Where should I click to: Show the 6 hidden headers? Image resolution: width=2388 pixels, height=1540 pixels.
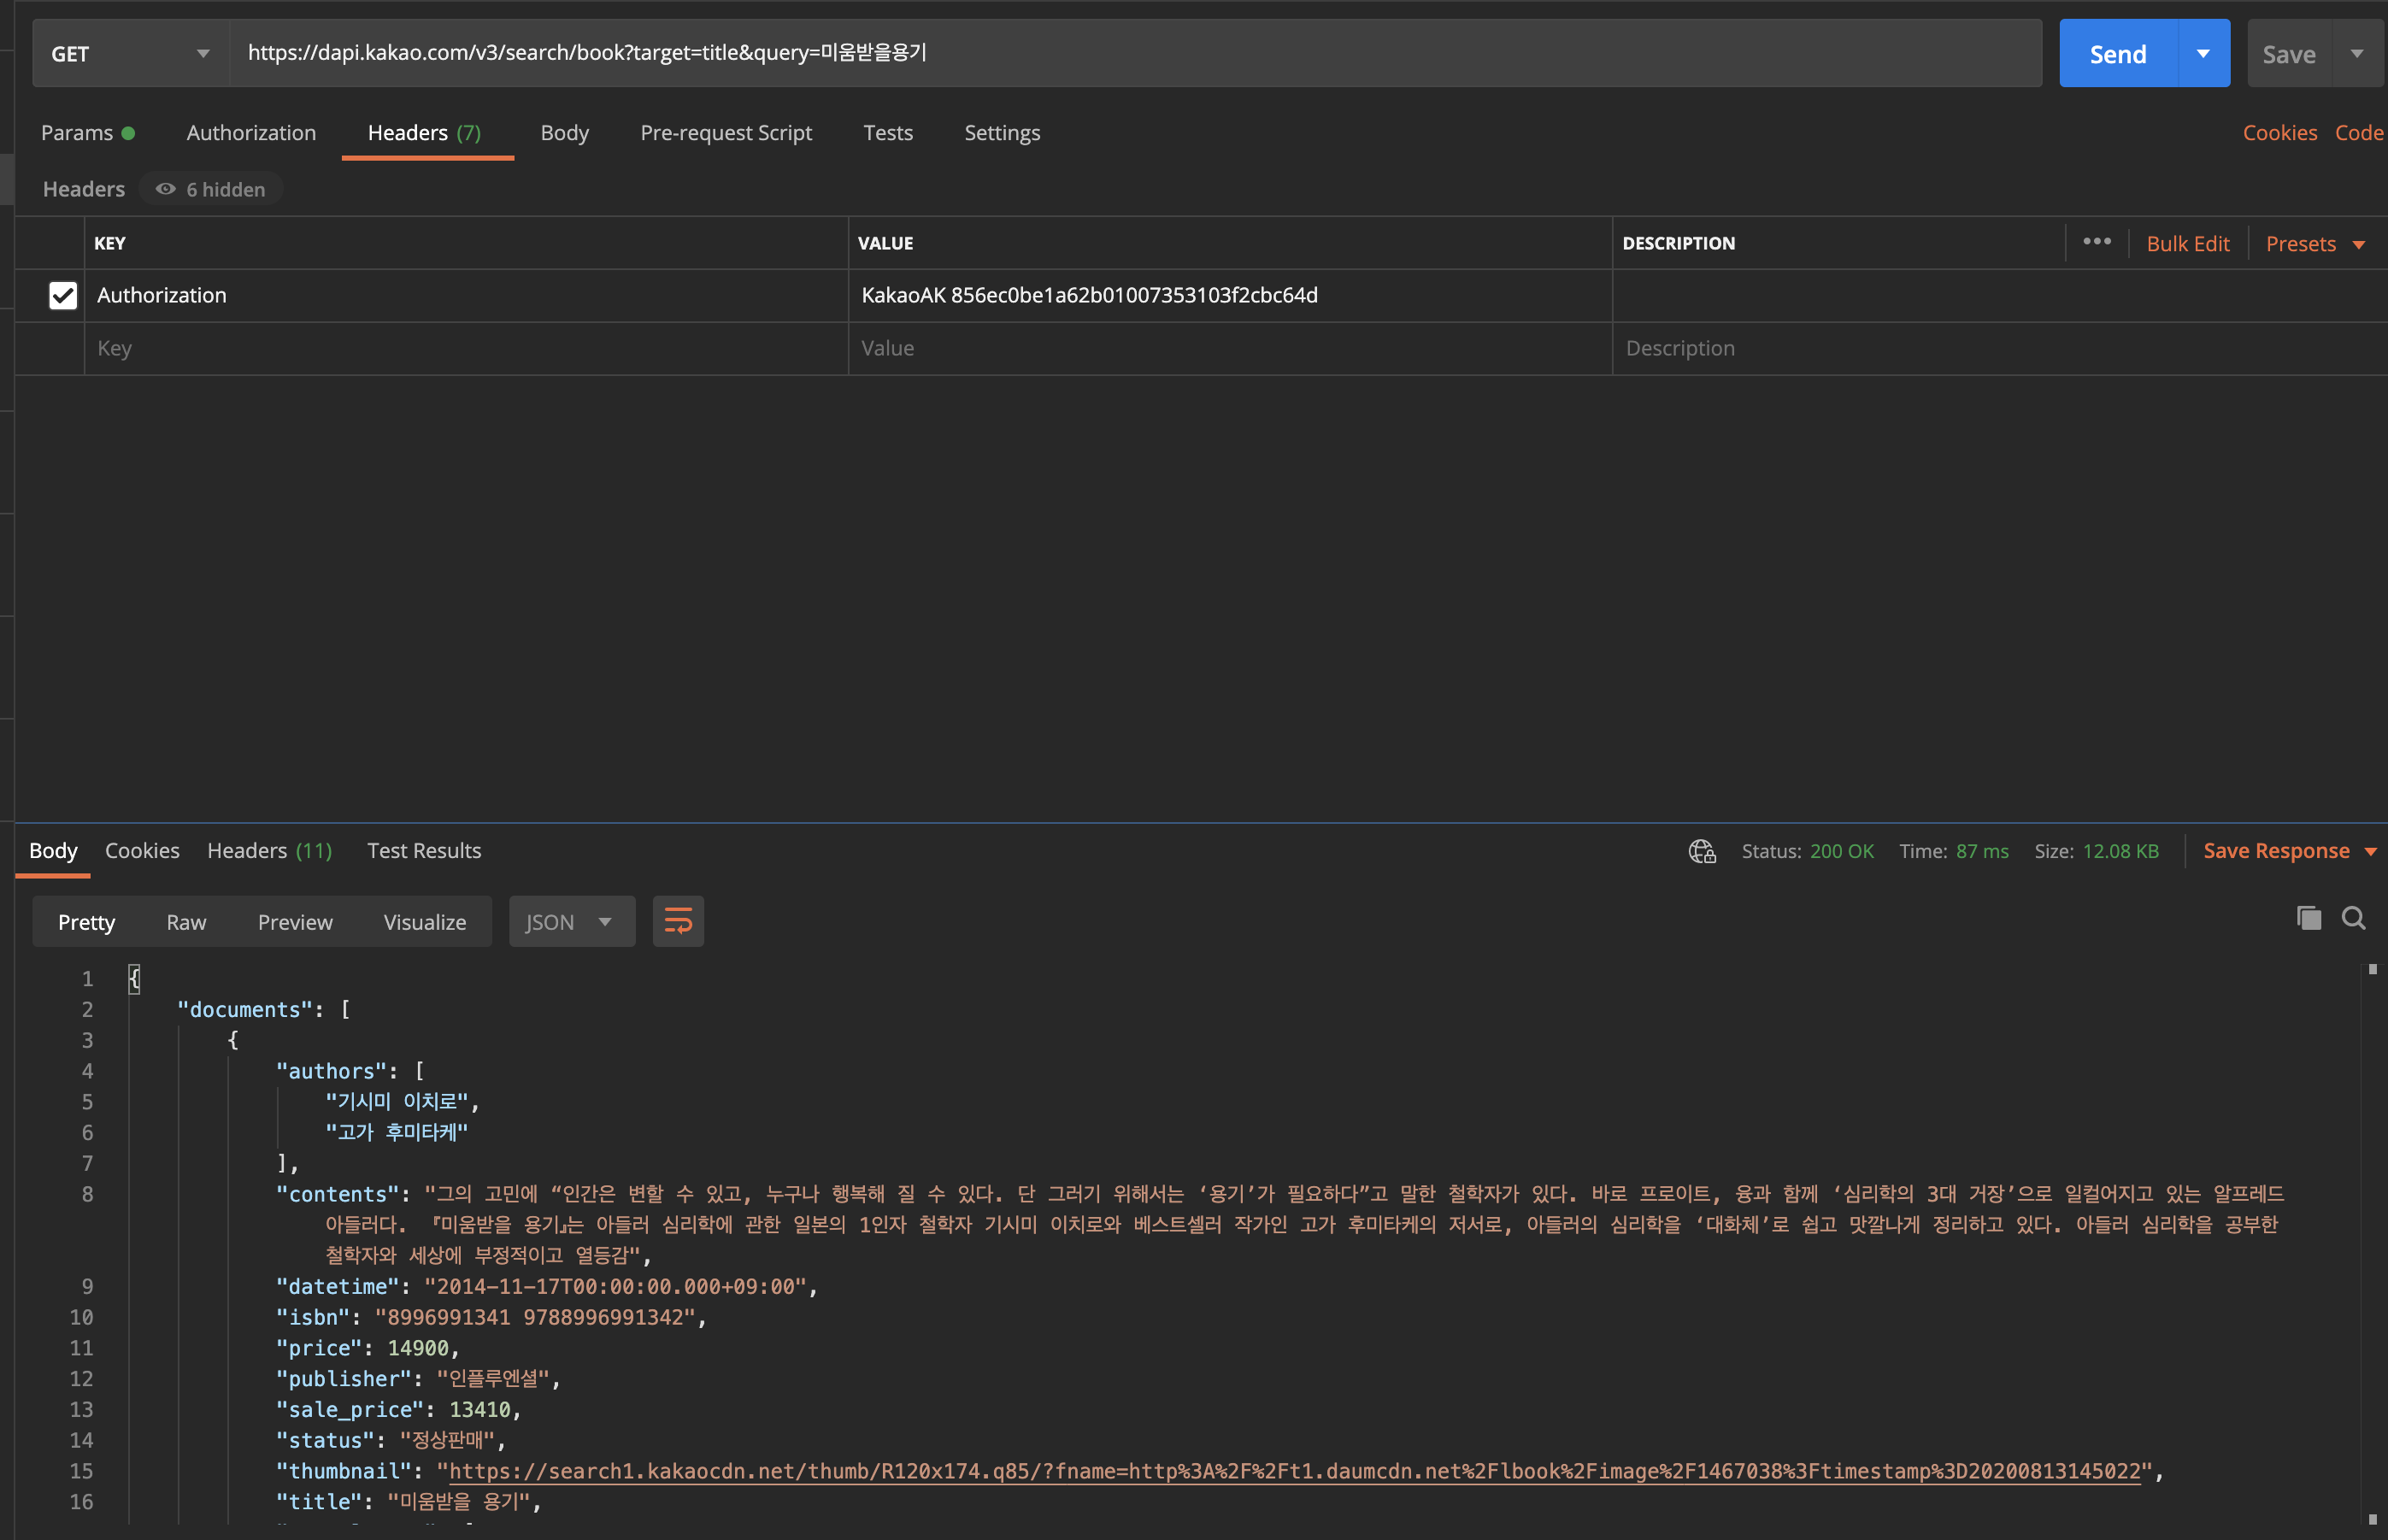(211, 189)
